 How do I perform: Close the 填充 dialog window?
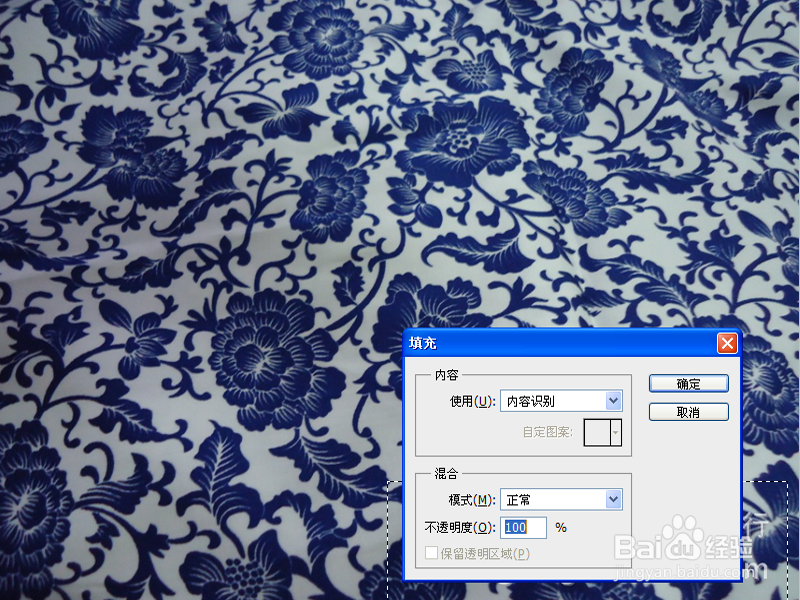(727, 343)
